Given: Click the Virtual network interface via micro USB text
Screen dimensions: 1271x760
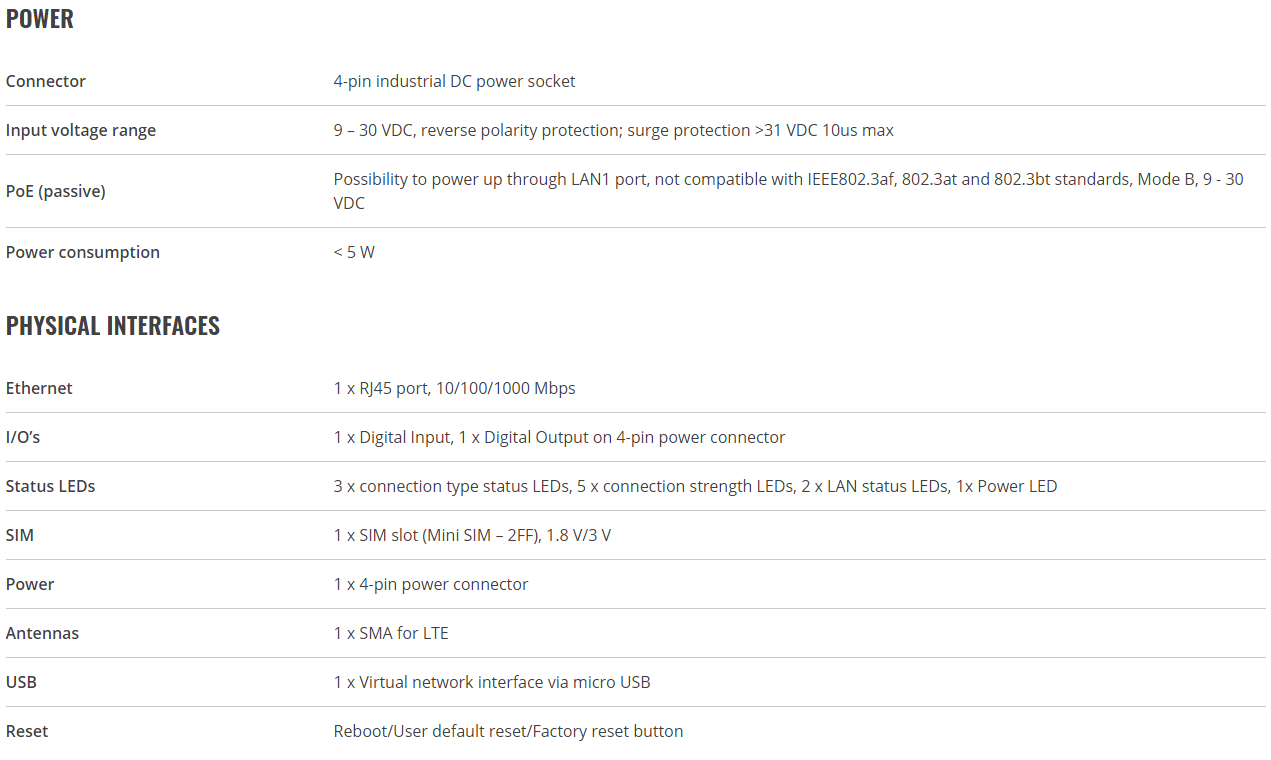Looking at the screenshot, I should pos(492,682).
